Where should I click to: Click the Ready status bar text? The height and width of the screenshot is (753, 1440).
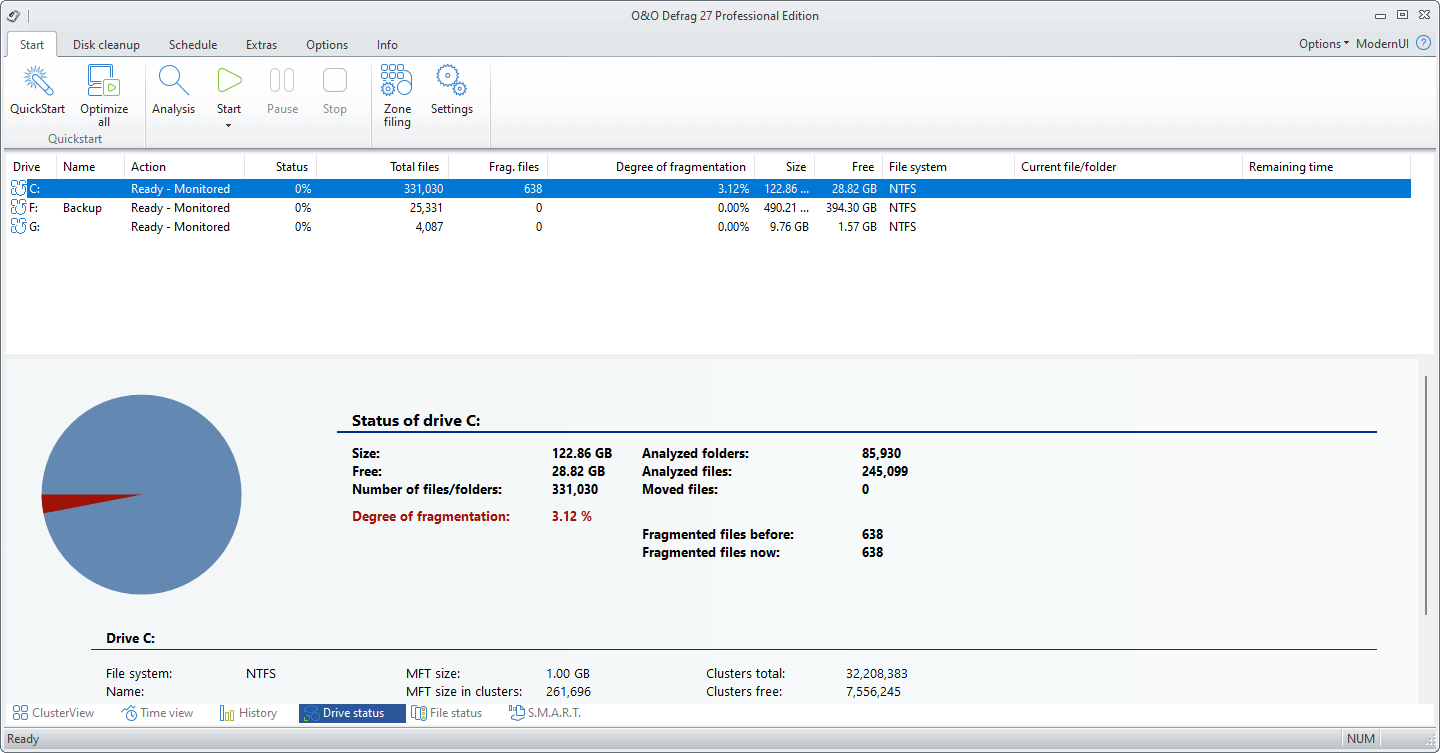(x=23, y=739)
